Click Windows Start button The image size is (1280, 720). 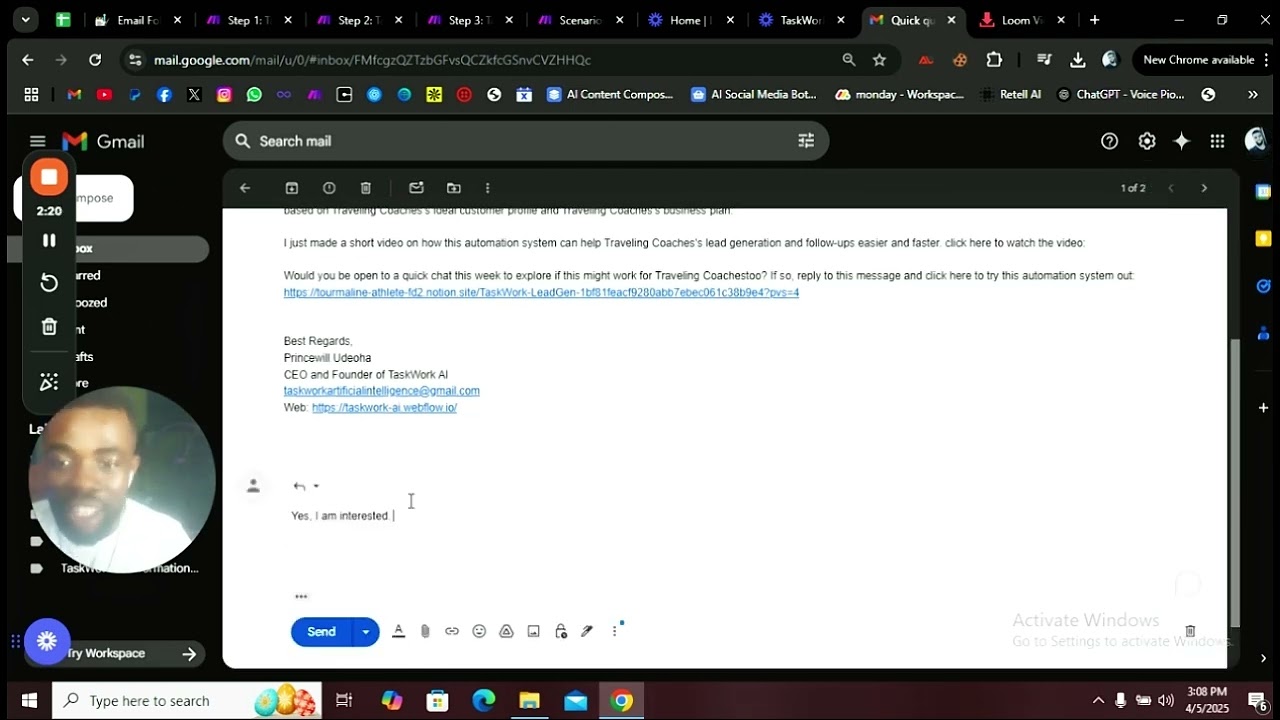pyautogui.click(x=28, y=700)
